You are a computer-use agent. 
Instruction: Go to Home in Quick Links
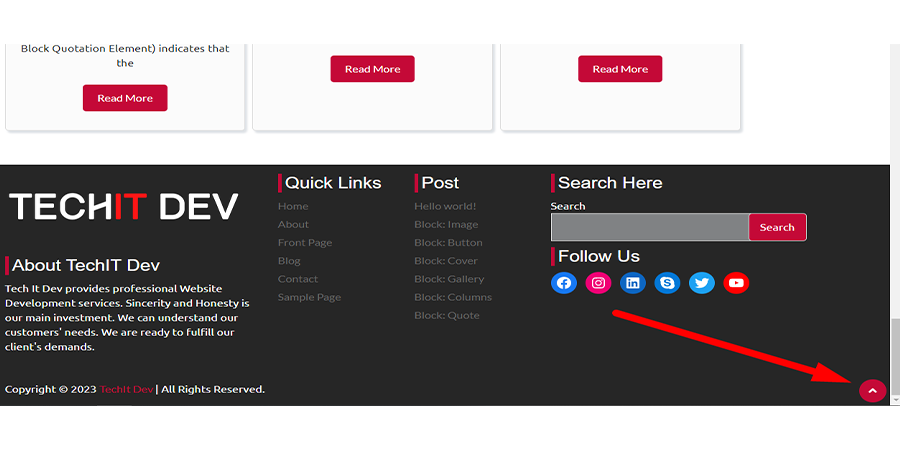click(x=293, y=206)
